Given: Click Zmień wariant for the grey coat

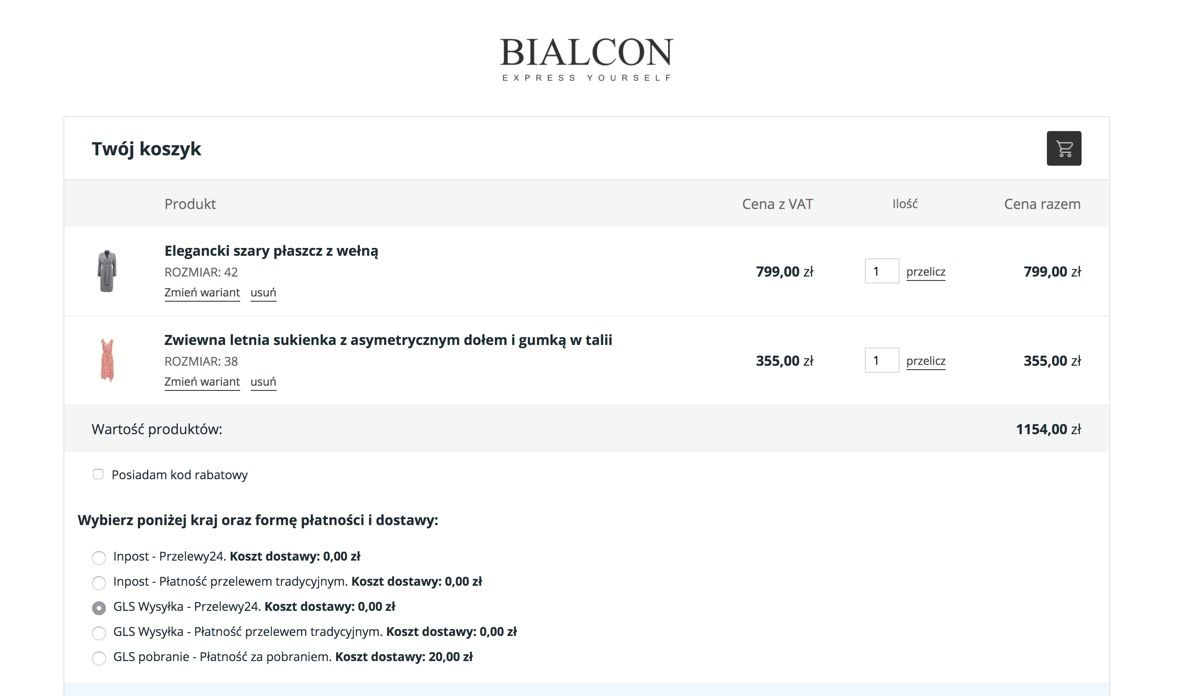Looking at the screenshot, I should coord(202,293).
